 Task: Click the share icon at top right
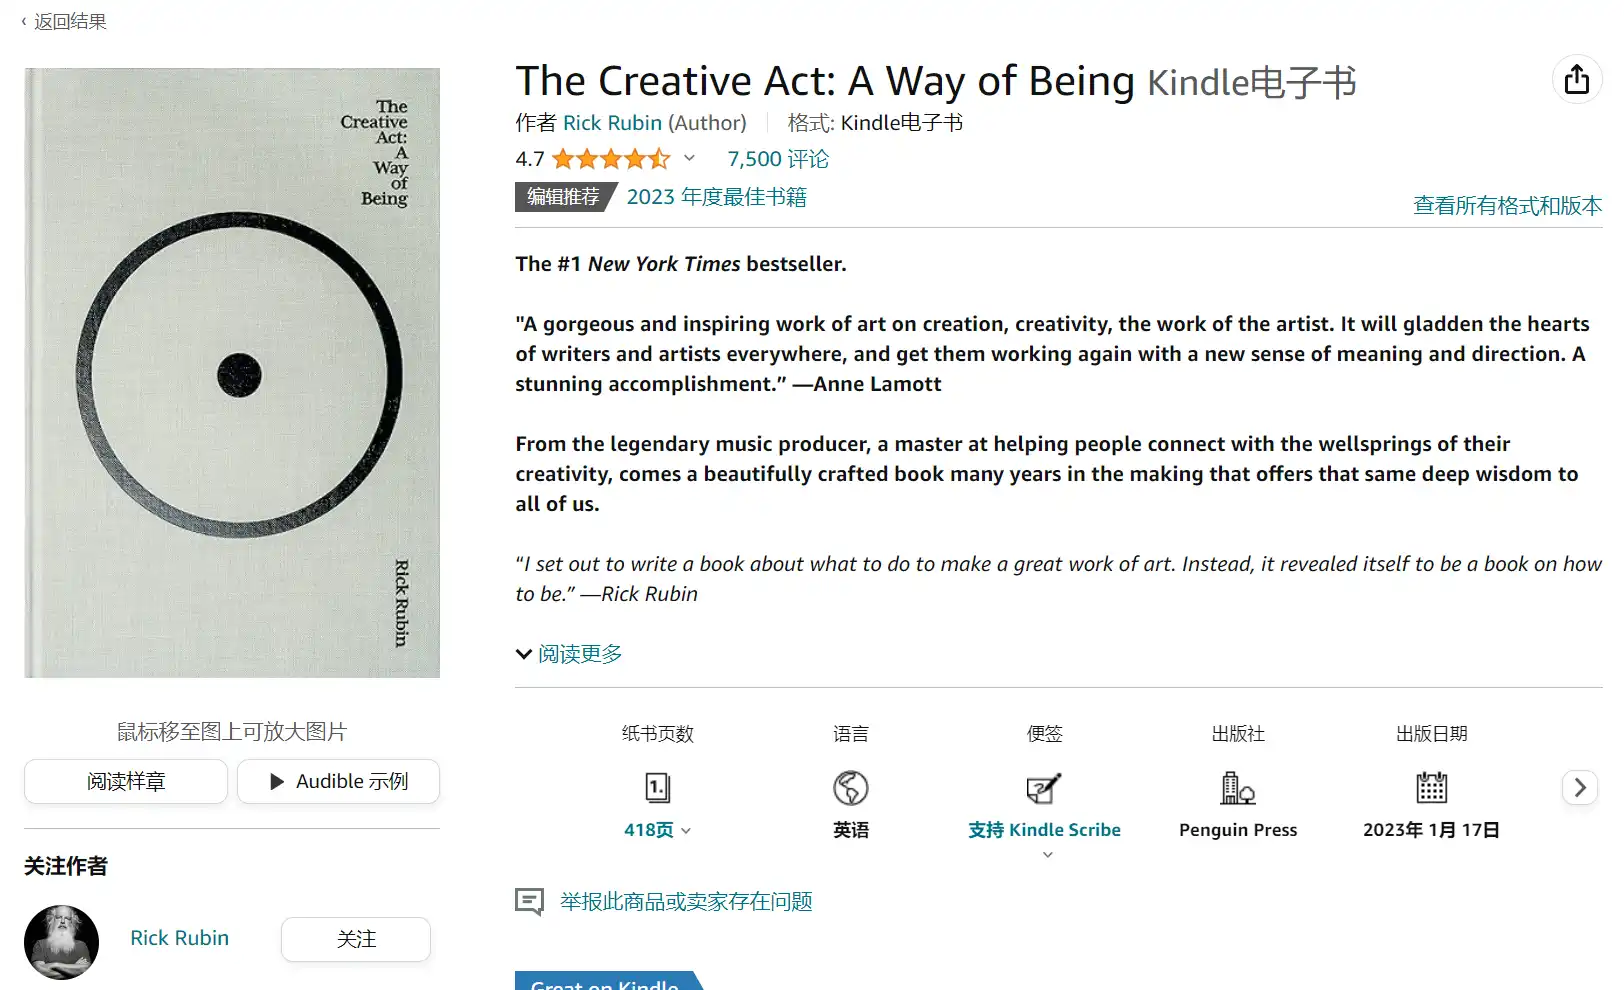1576,79
